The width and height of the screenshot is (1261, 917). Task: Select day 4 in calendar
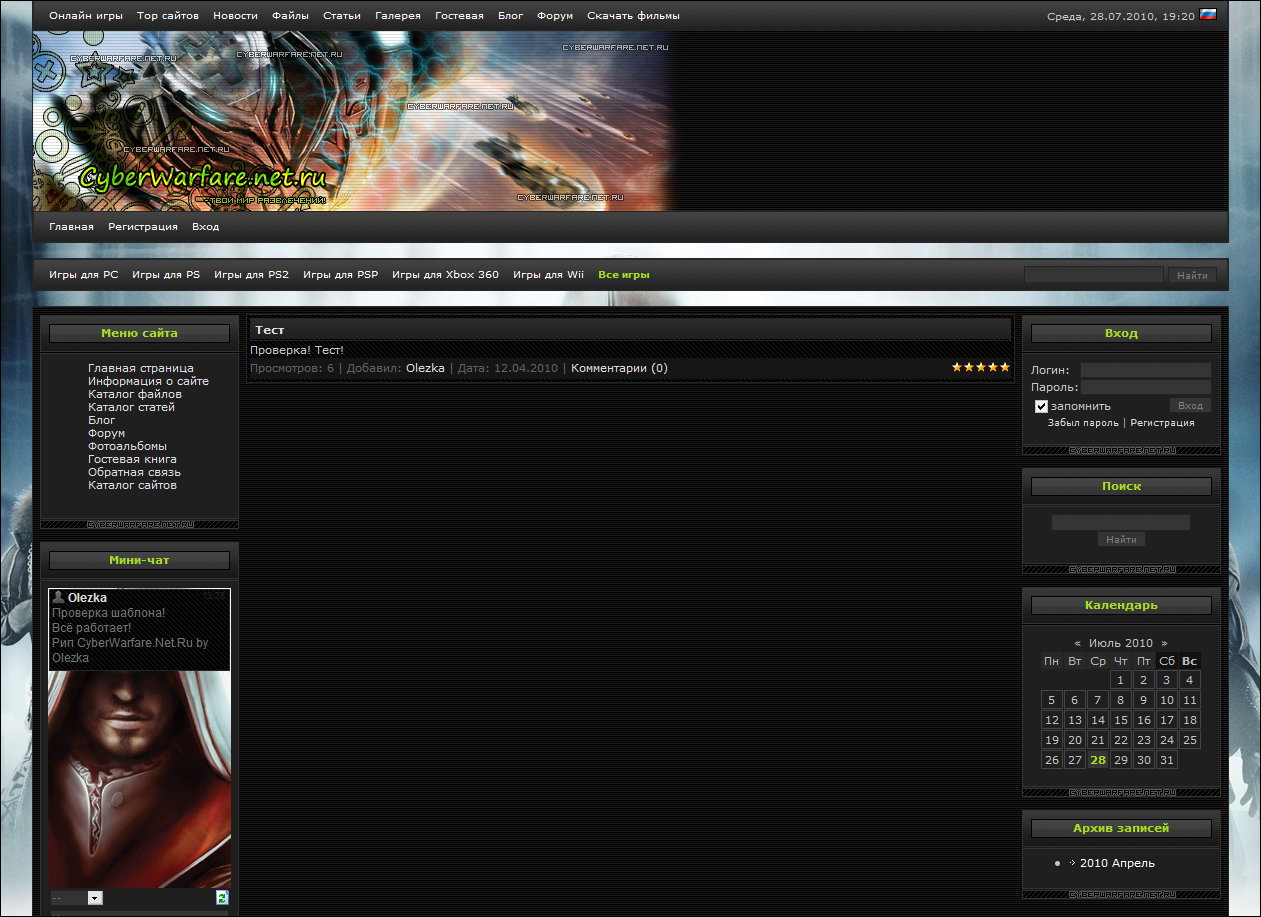1190,680
